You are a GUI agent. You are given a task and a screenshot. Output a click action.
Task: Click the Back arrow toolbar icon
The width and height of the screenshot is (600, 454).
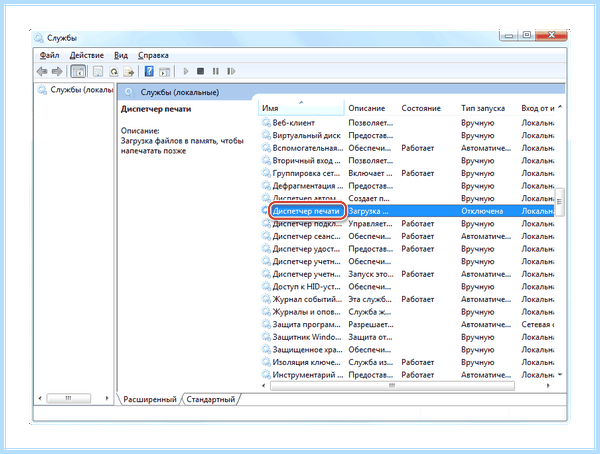[42, 71]
